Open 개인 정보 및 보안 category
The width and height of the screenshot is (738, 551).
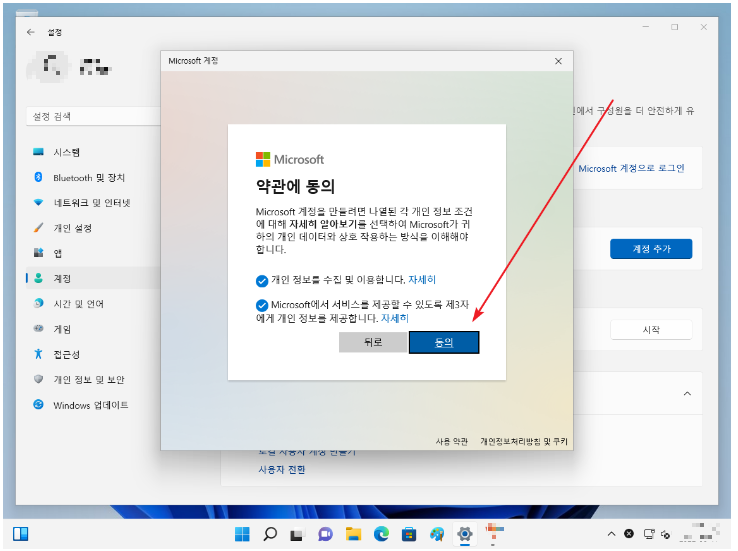tap(93, 380)
